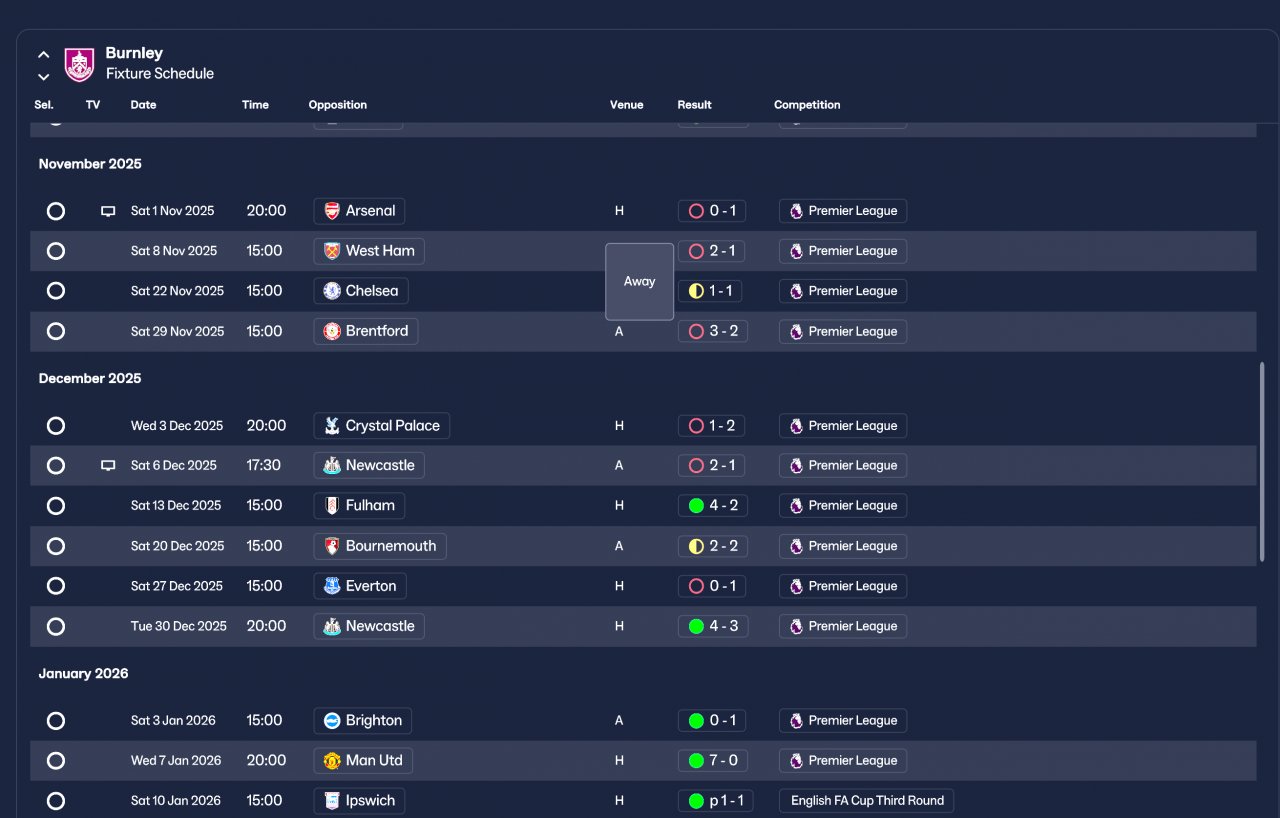Click the down chevron beside Burnley
Image resolution: width=1280 pixels, height=818 pixels.
(44, 77)
